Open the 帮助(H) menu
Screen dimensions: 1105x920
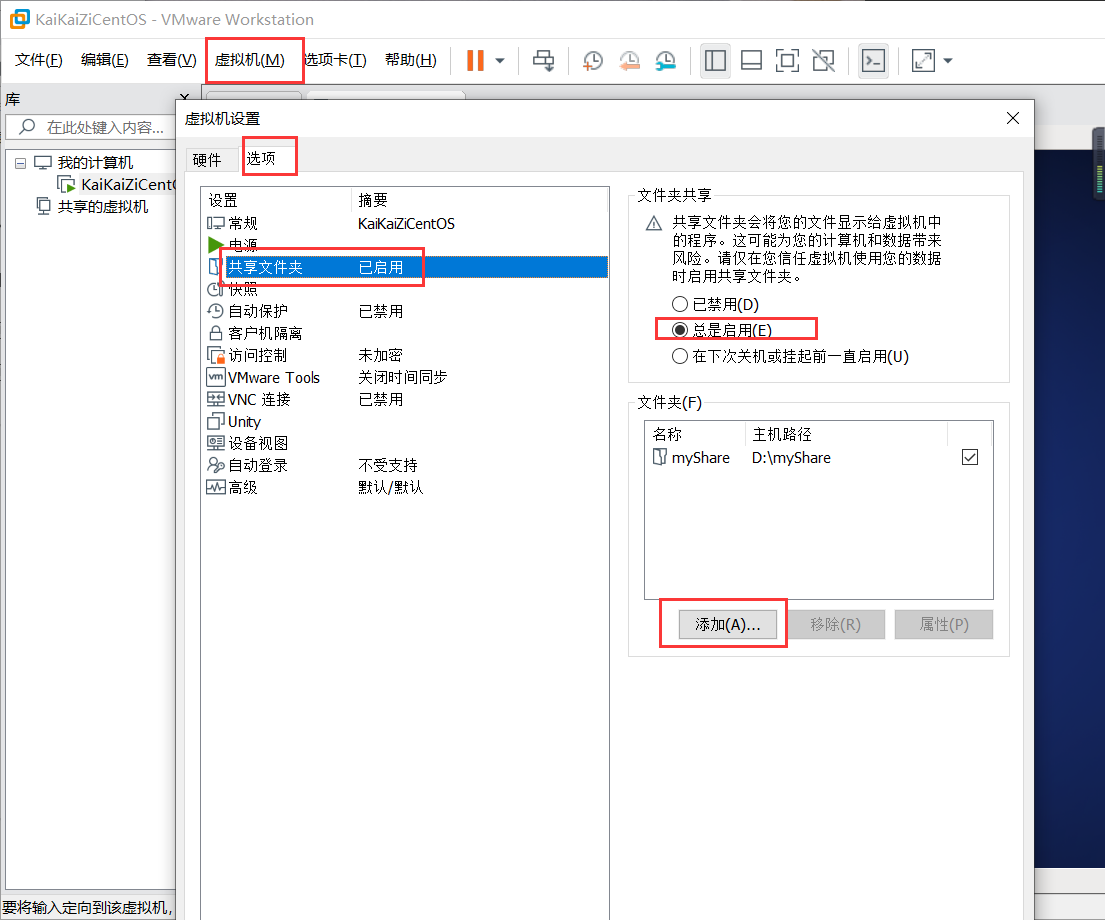point(411,60)
